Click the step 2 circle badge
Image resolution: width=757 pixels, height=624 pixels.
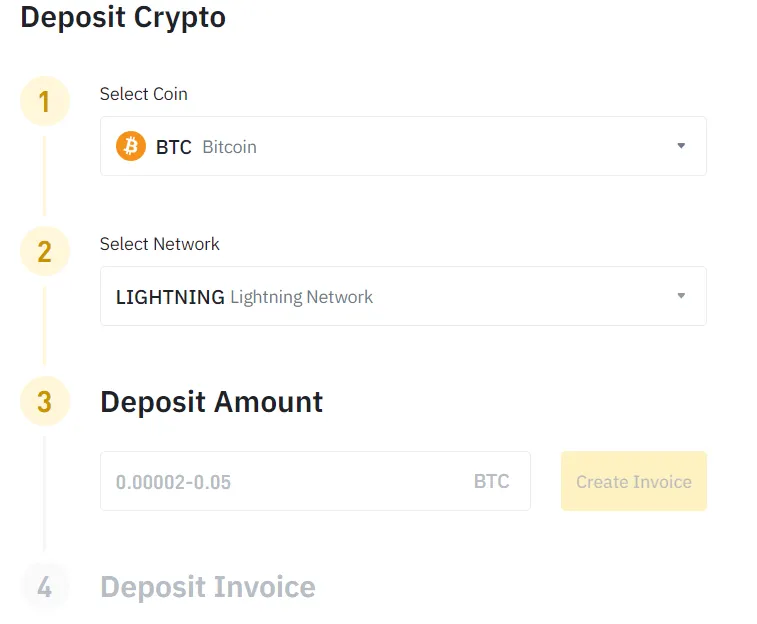[44, 252]
